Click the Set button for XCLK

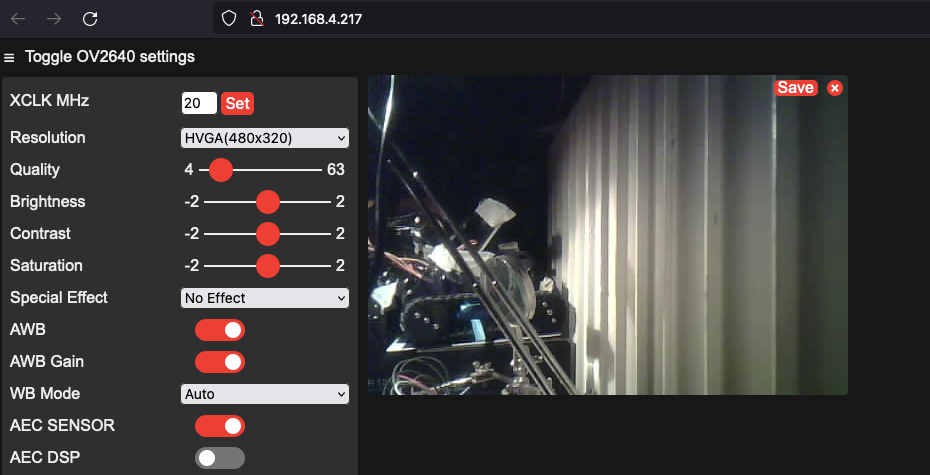point(237,103)
